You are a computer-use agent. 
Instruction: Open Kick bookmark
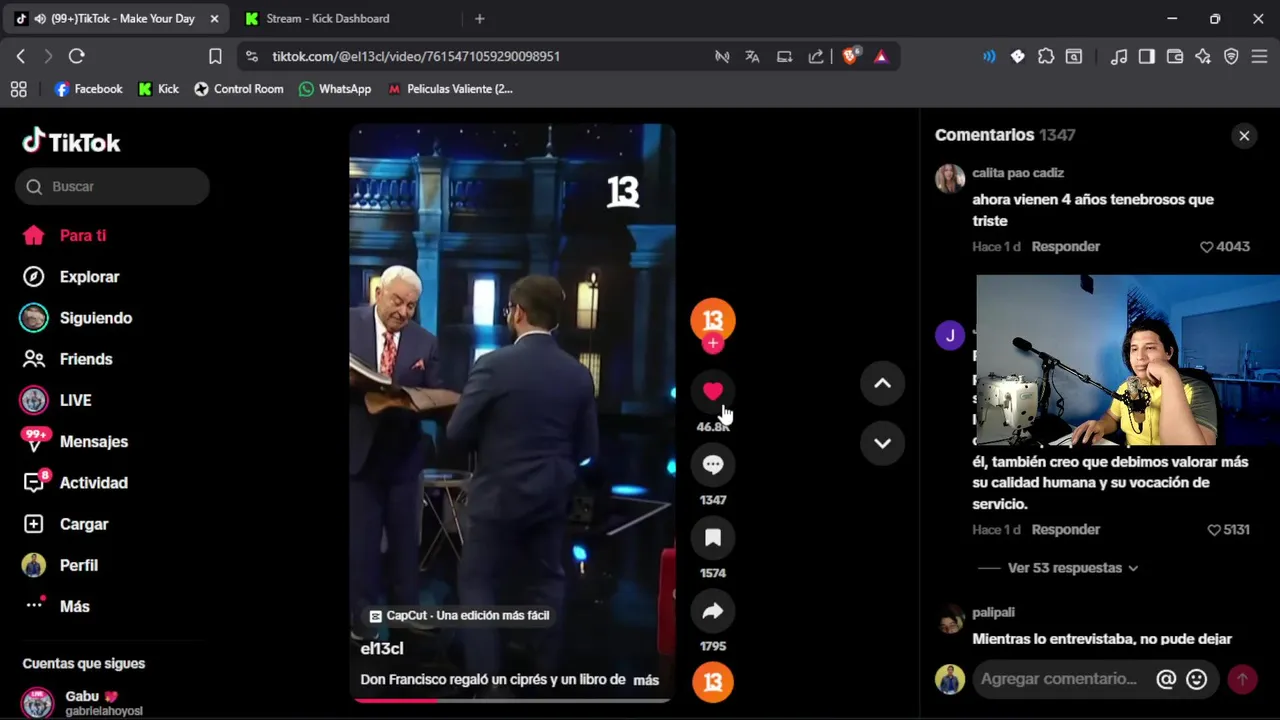click(158, 89)
